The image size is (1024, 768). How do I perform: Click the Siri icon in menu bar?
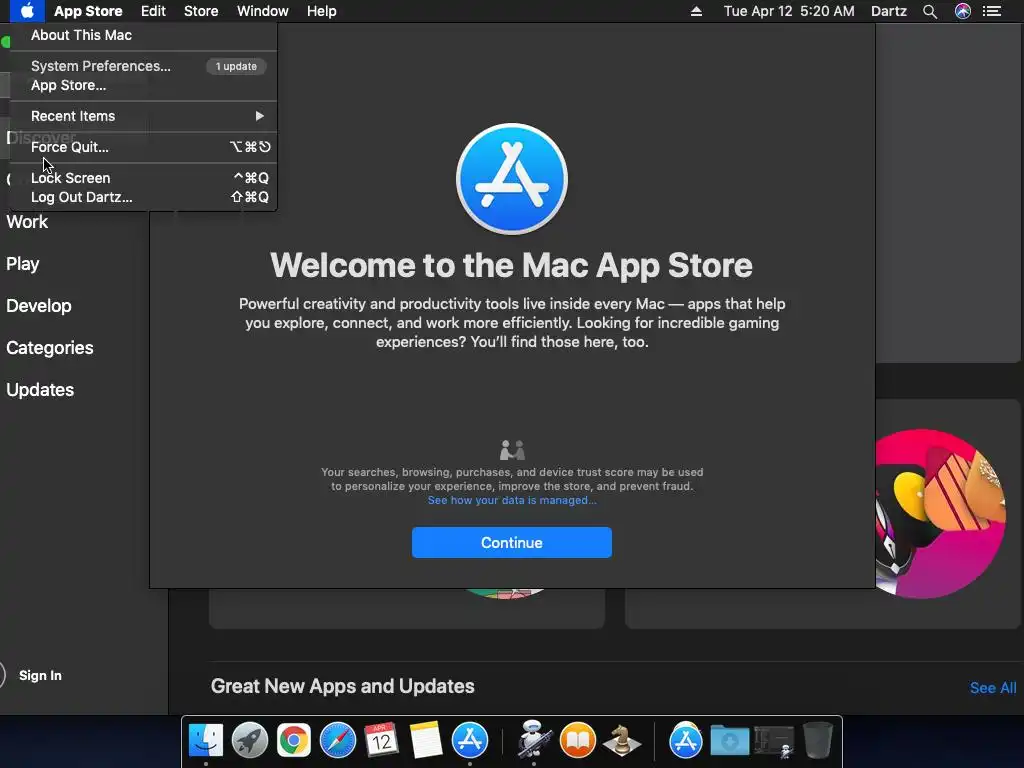[963, 11]
